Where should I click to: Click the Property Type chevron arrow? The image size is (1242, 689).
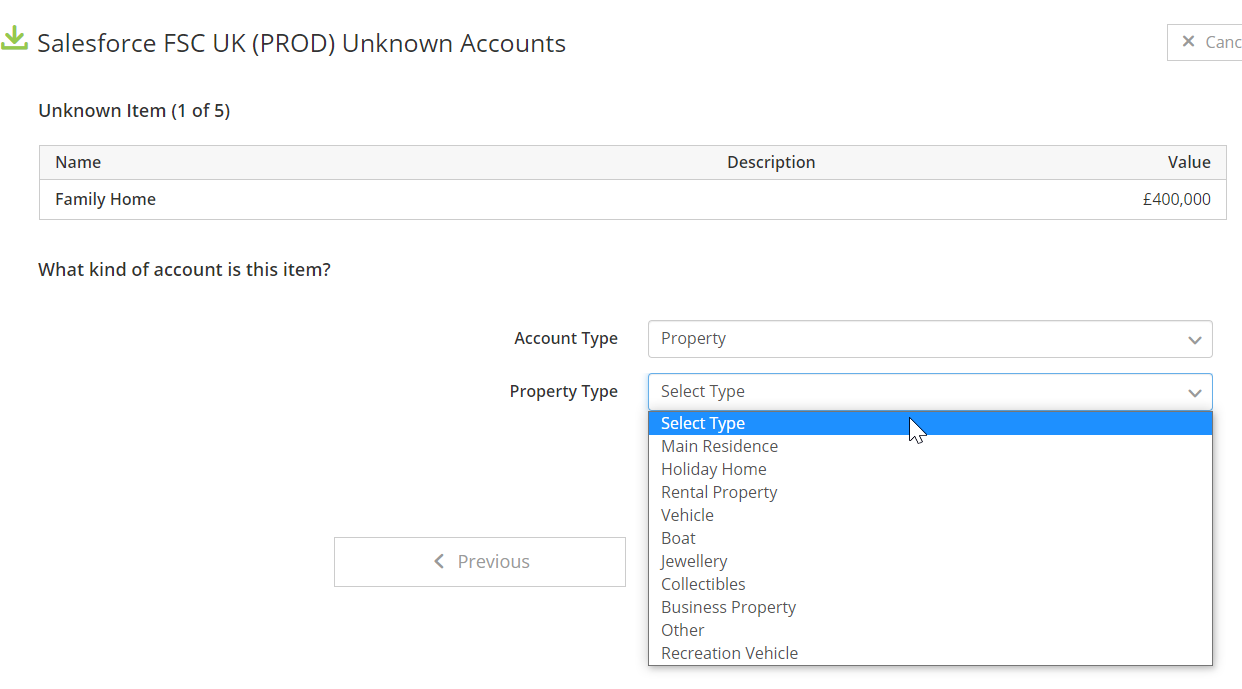(x=1194, y=393)
